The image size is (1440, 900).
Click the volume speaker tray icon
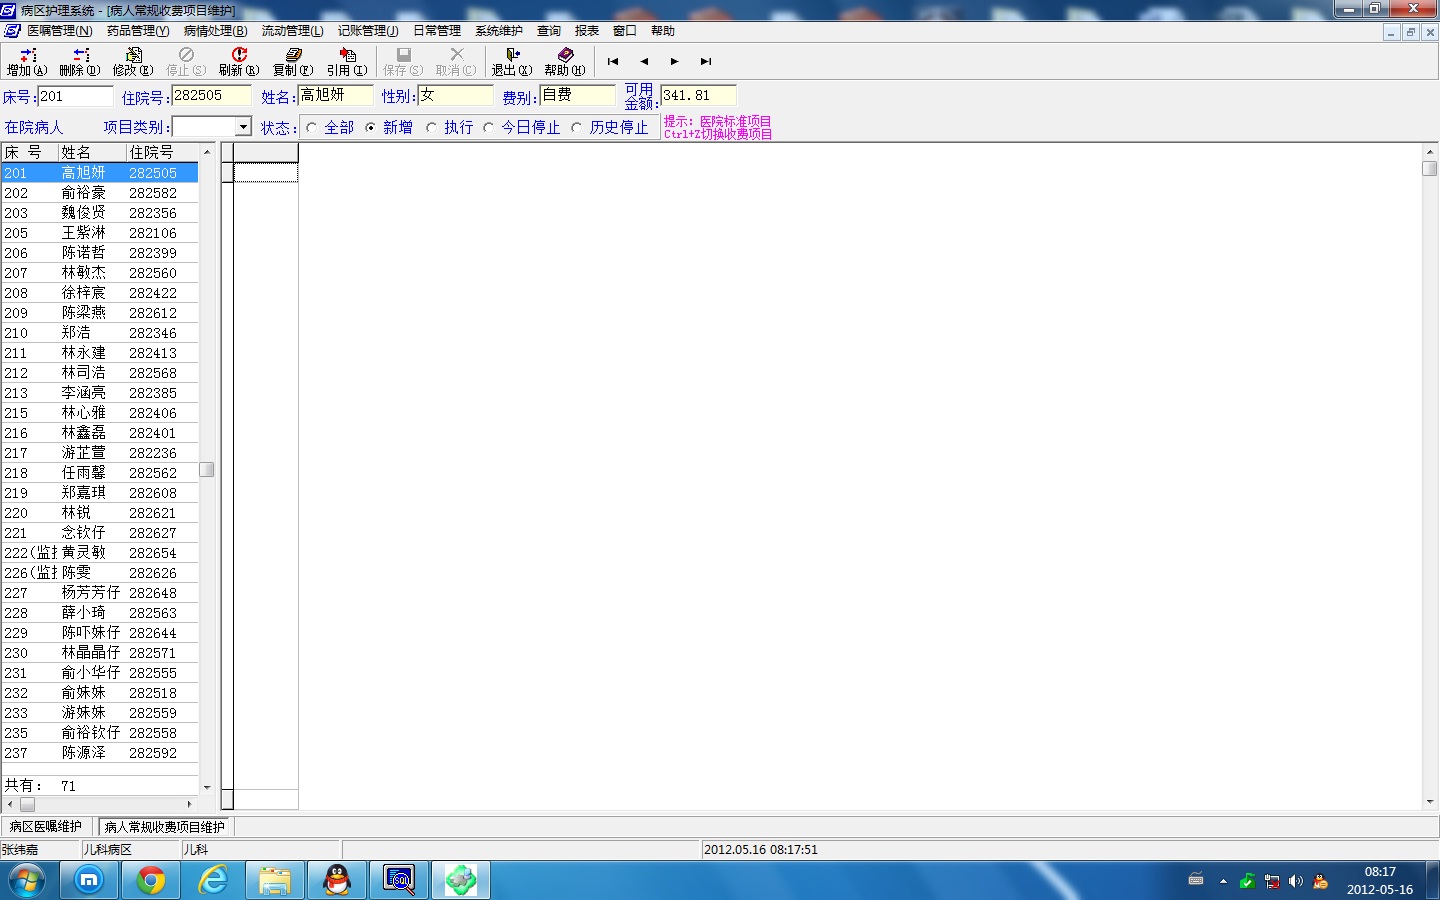point(1296,881)
